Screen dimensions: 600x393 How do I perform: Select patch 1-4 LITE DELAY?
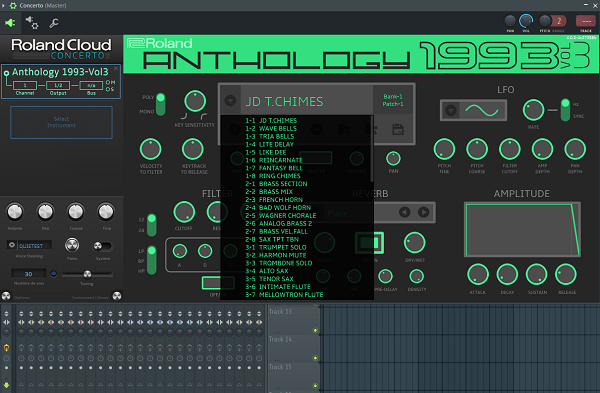click(x=269, y=144)
